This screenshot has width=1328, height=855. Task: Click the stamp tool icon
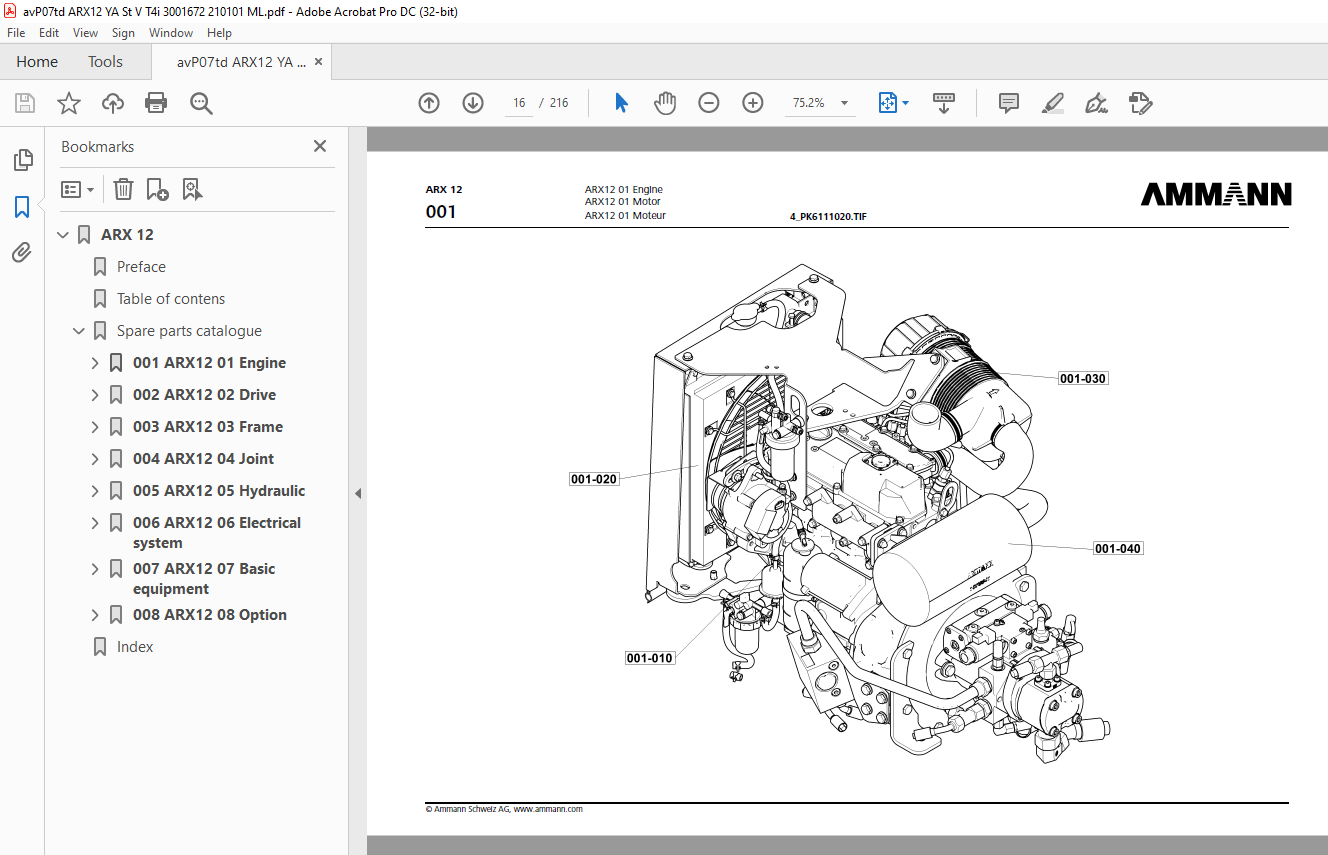[1140, 103]
